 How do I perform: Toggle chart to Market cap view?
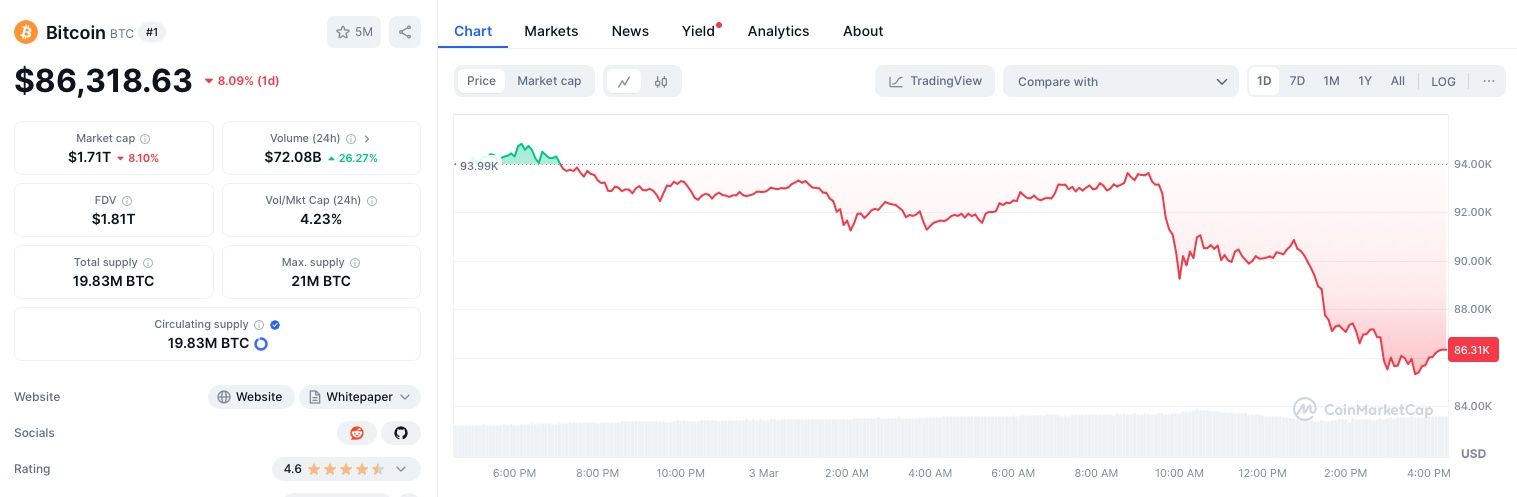[x=549, y=81]
